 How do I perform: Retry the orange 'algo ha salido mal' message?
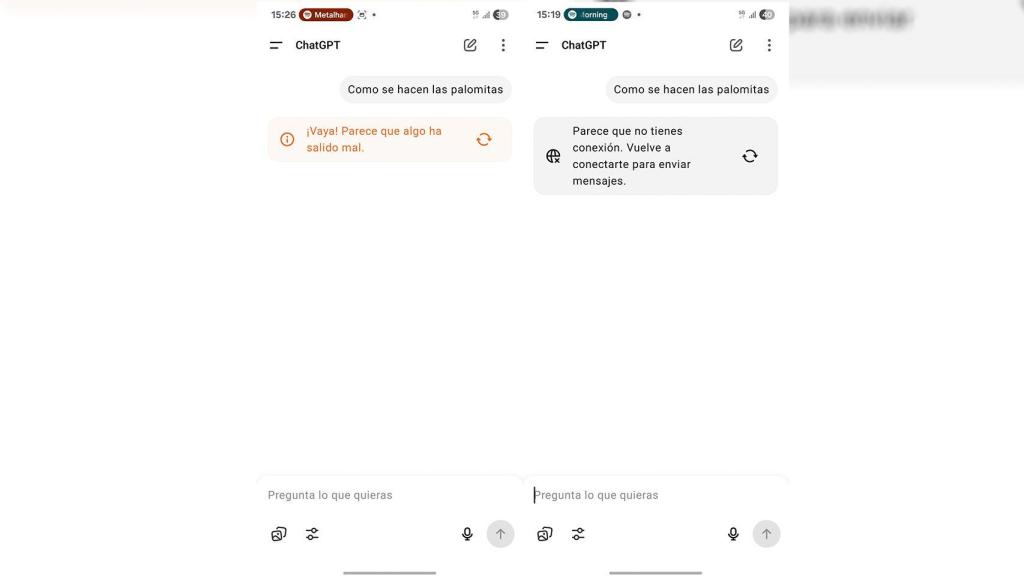pyautogui.click(x=484, y=139)
